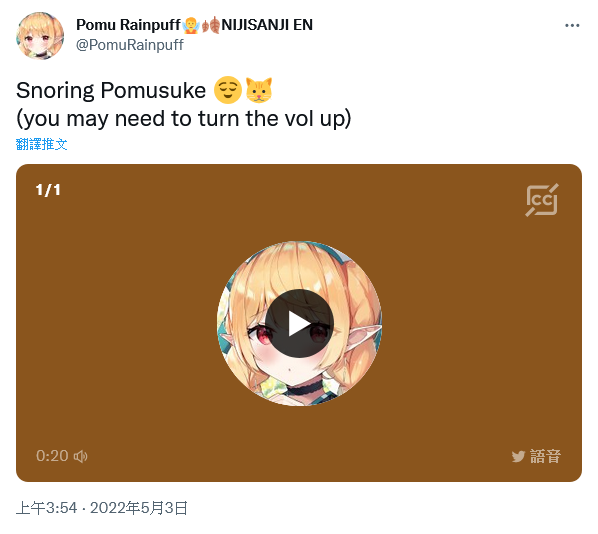Play the Snoring Pomusuke voice tweet
598x534 pixels.
click(299, 323)
